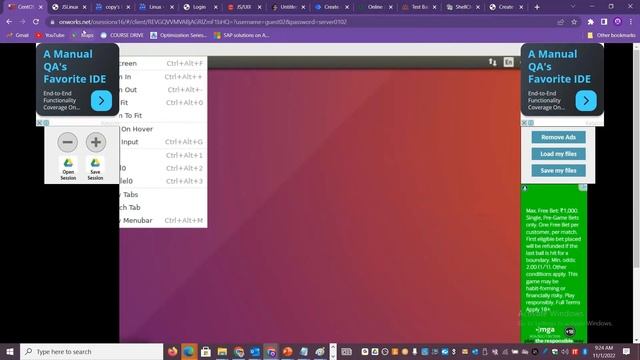Click the onworks.net address bar
Image resolution: width=640 pixels, height=360 pixels.
[302, 22]
